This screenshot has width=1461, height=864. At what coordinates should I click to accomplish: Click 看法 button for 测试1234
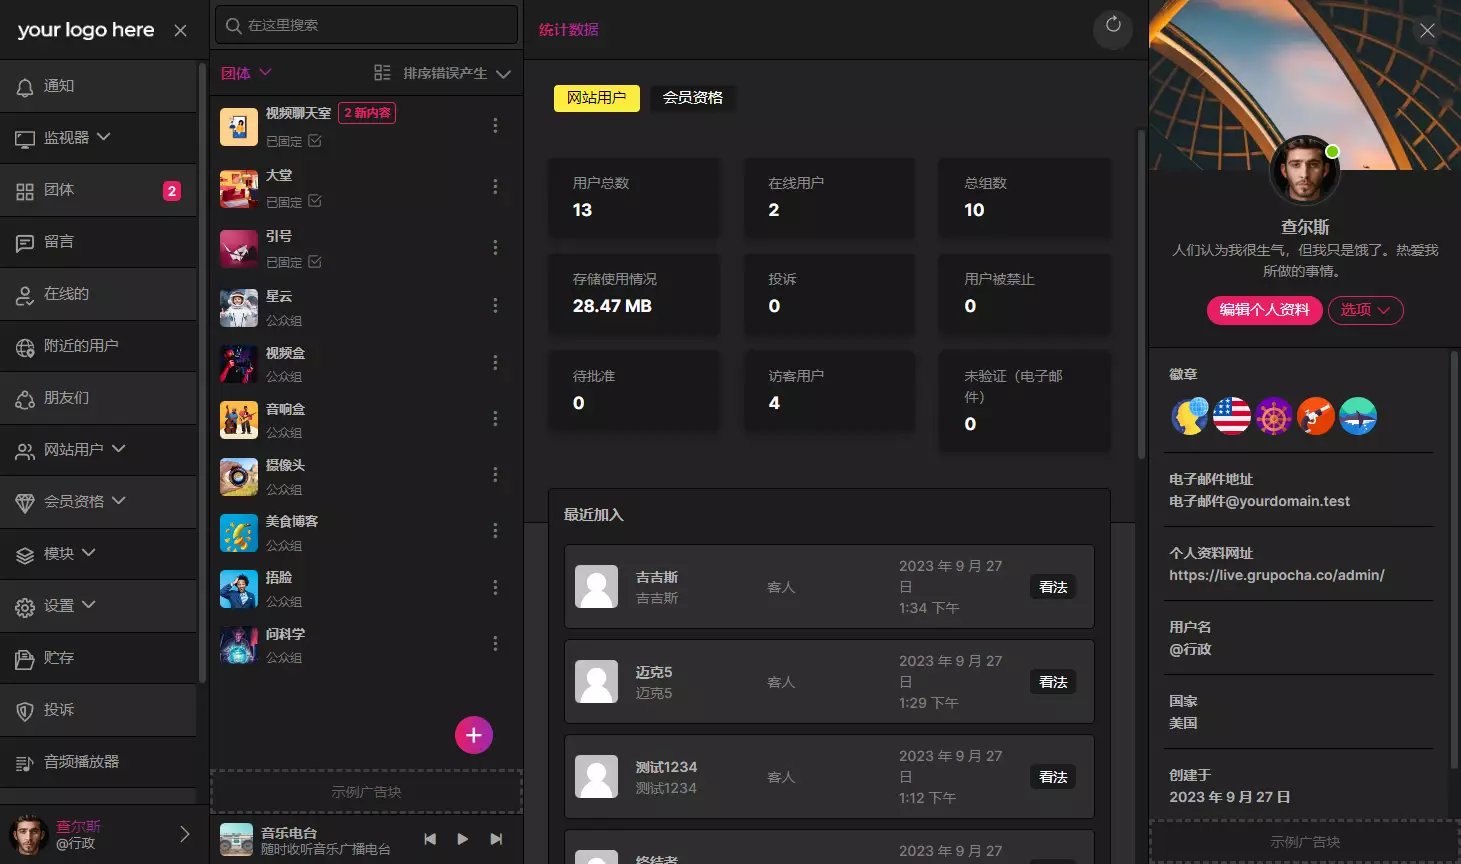coord(1053,777)
